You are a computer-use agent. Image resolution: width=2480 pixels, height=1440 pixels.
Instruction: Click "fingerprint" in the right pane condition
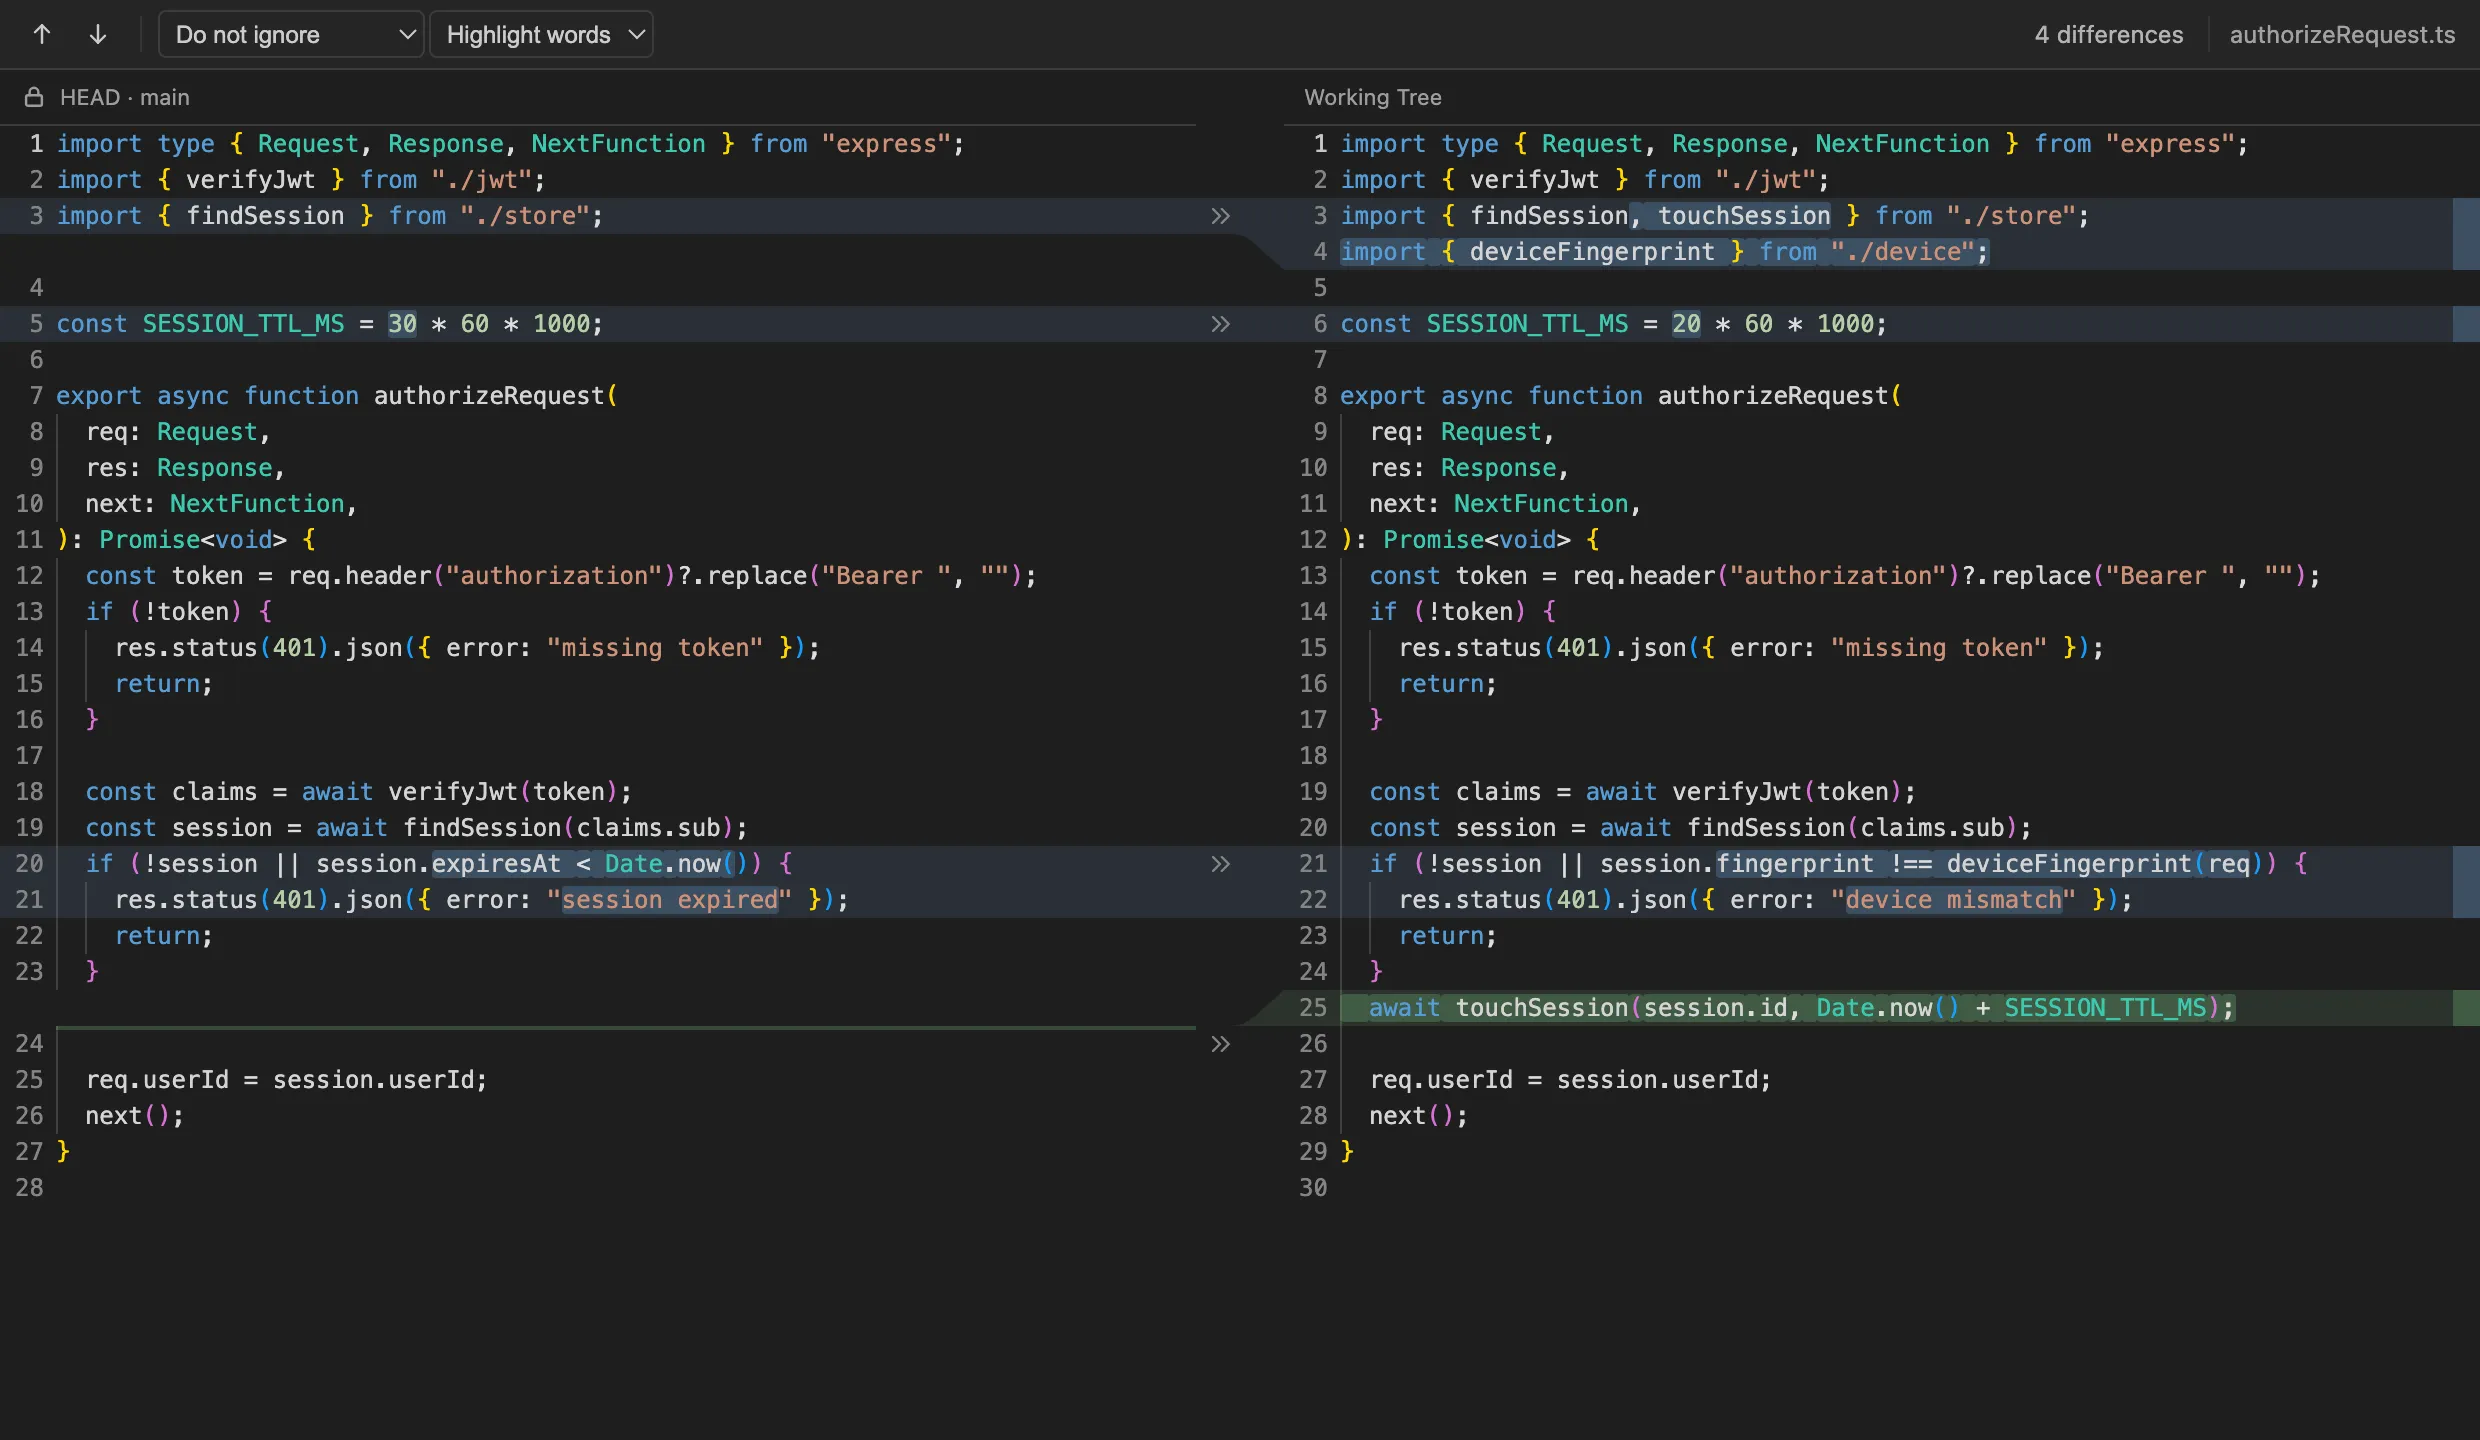(1795, 864)
